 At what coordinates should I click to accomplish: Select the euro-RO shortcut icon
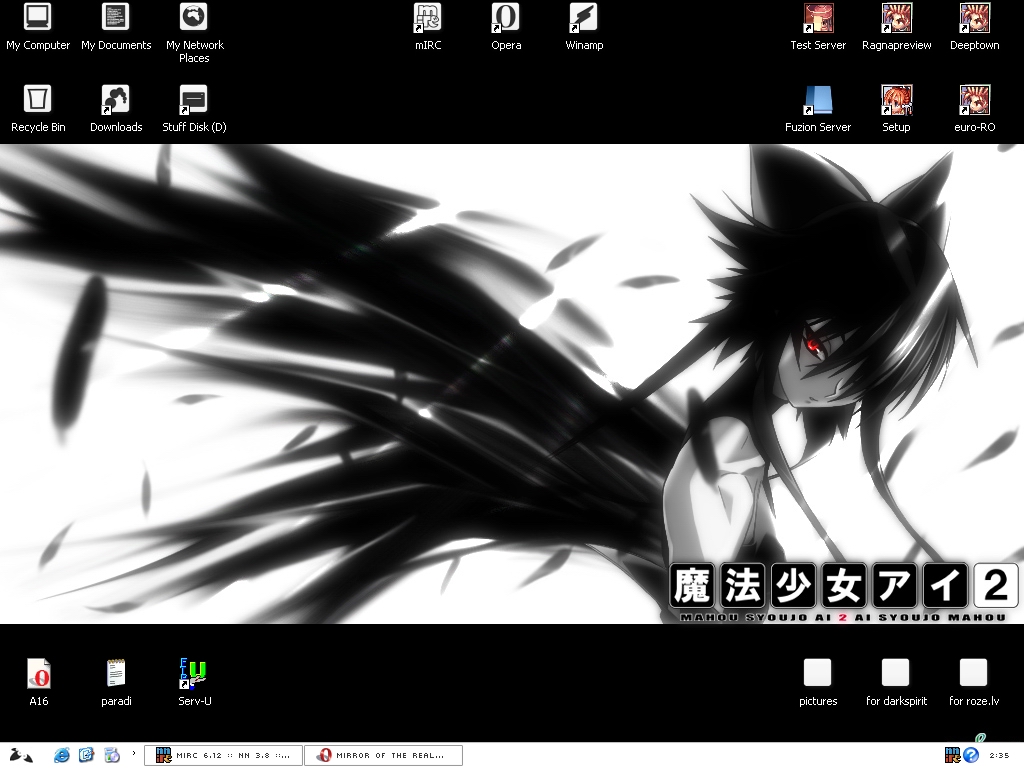974,99
